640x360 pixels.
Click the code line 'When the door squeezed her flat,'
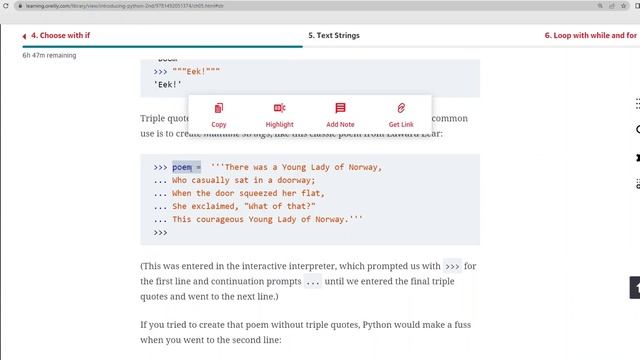tap(249, 193)
